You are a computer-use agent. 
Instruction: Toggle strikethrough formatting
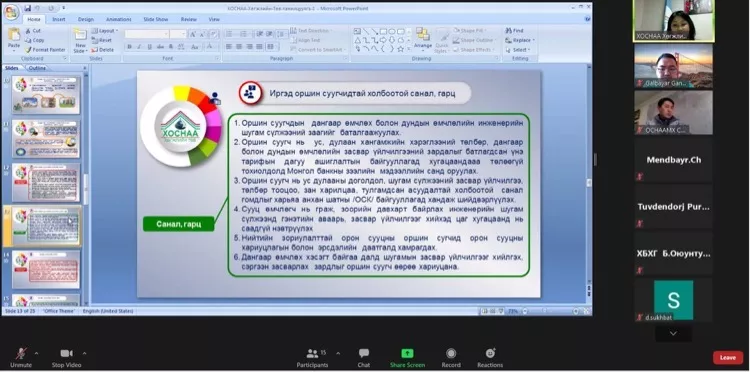pos(160,47)
